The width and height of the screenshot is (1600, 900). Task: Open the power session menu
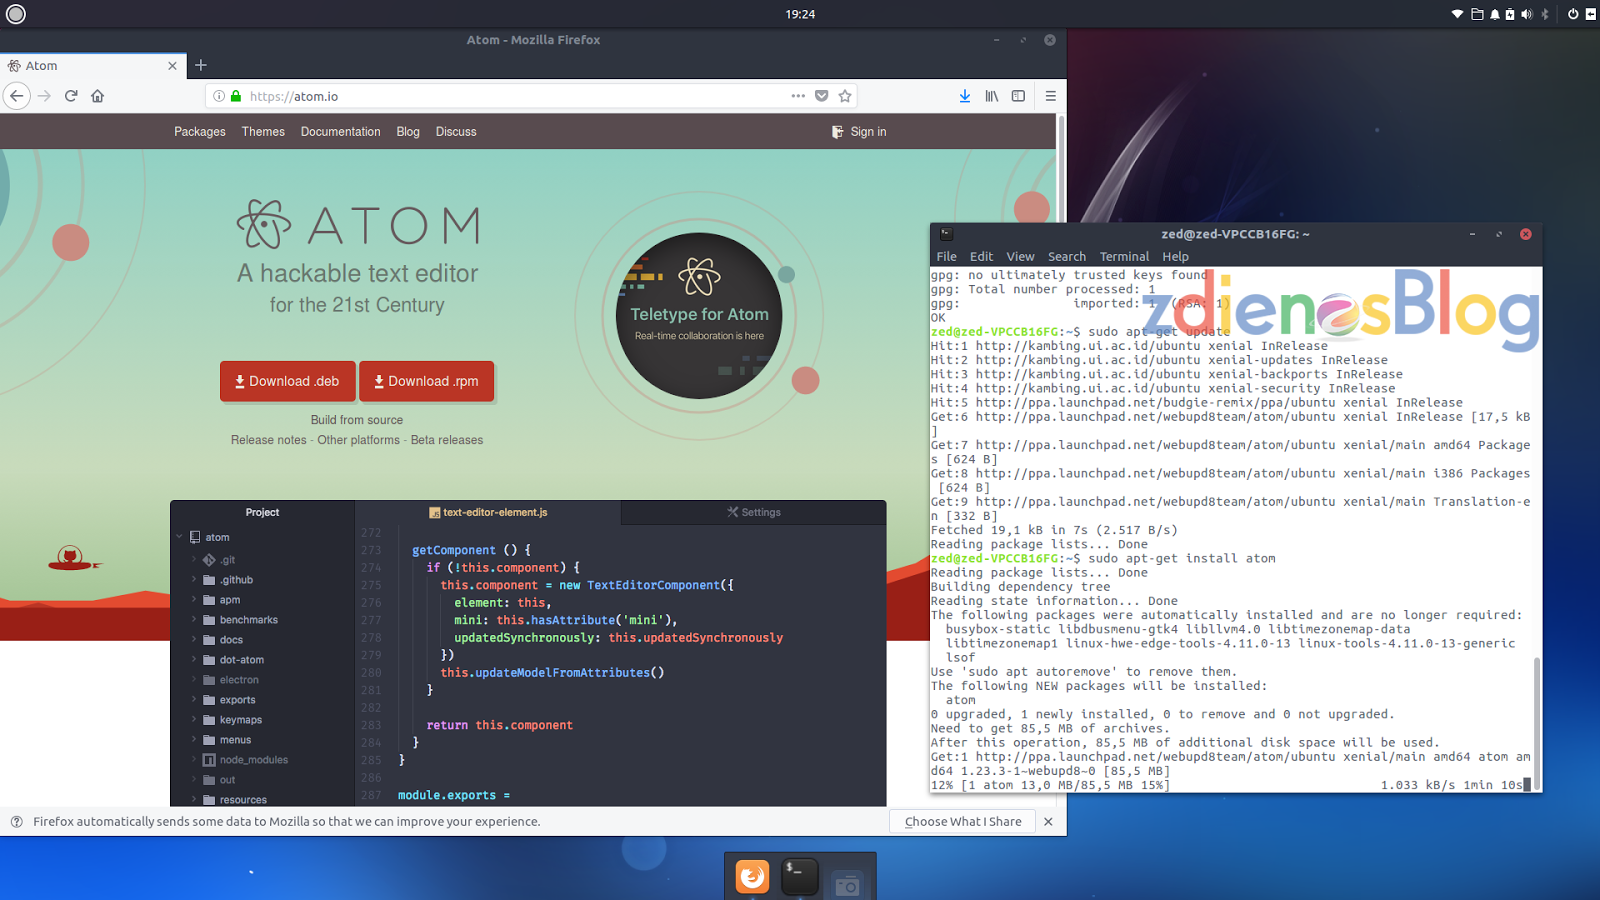(1573, 14)
